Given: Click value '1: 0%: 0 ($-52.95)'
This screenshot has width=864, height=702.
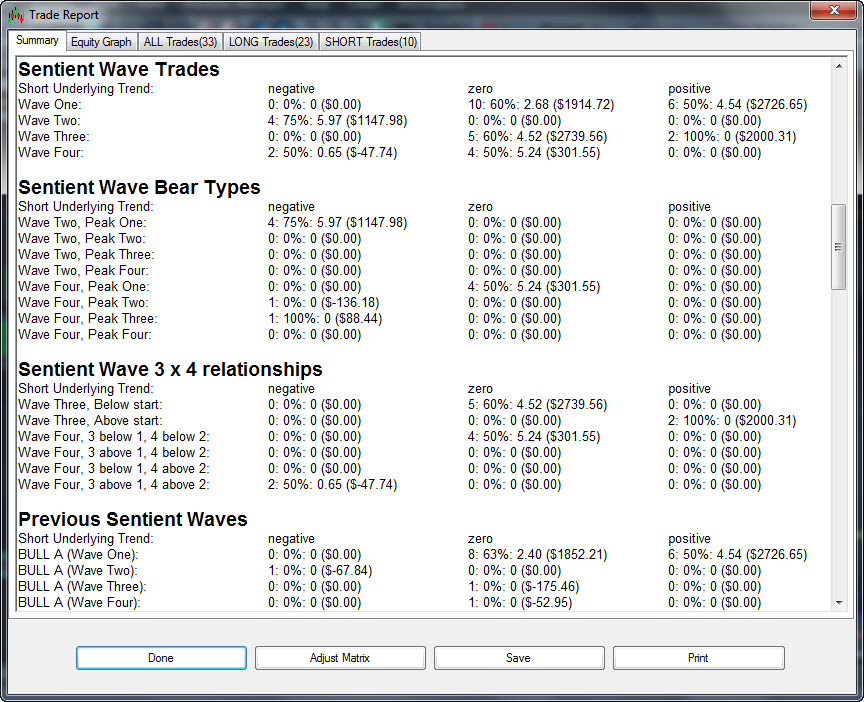Looking at the screenshot, I should (x=520, y=602).
